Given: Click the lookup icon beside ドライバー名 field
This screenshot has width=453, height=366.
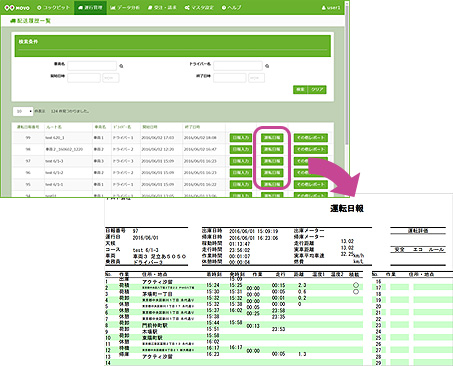Looking at the screenshot, I should 267,66.
